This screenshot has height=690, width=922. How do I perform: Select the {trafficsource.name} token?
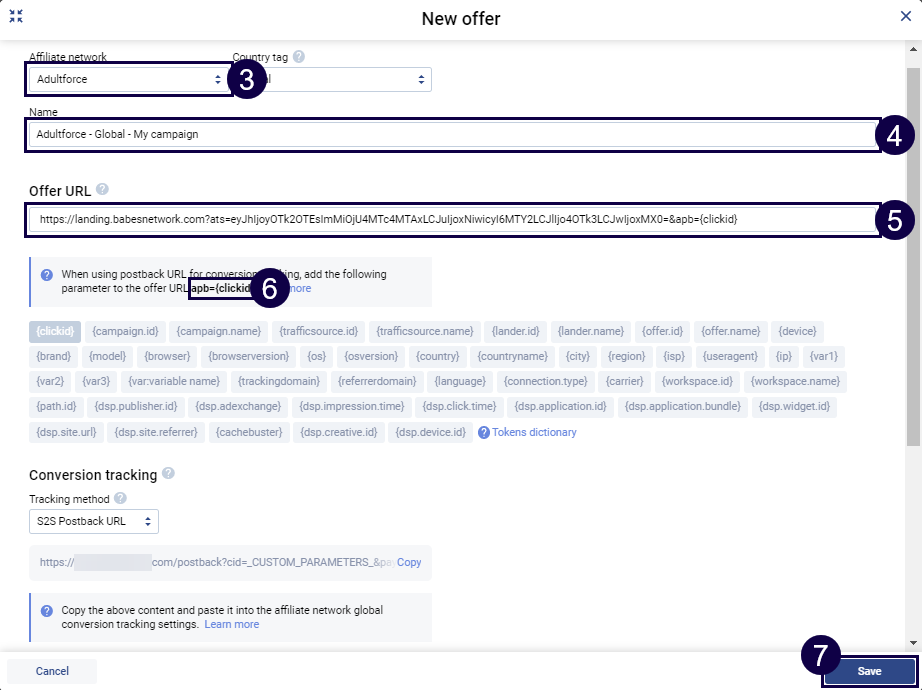click(424, 330)
